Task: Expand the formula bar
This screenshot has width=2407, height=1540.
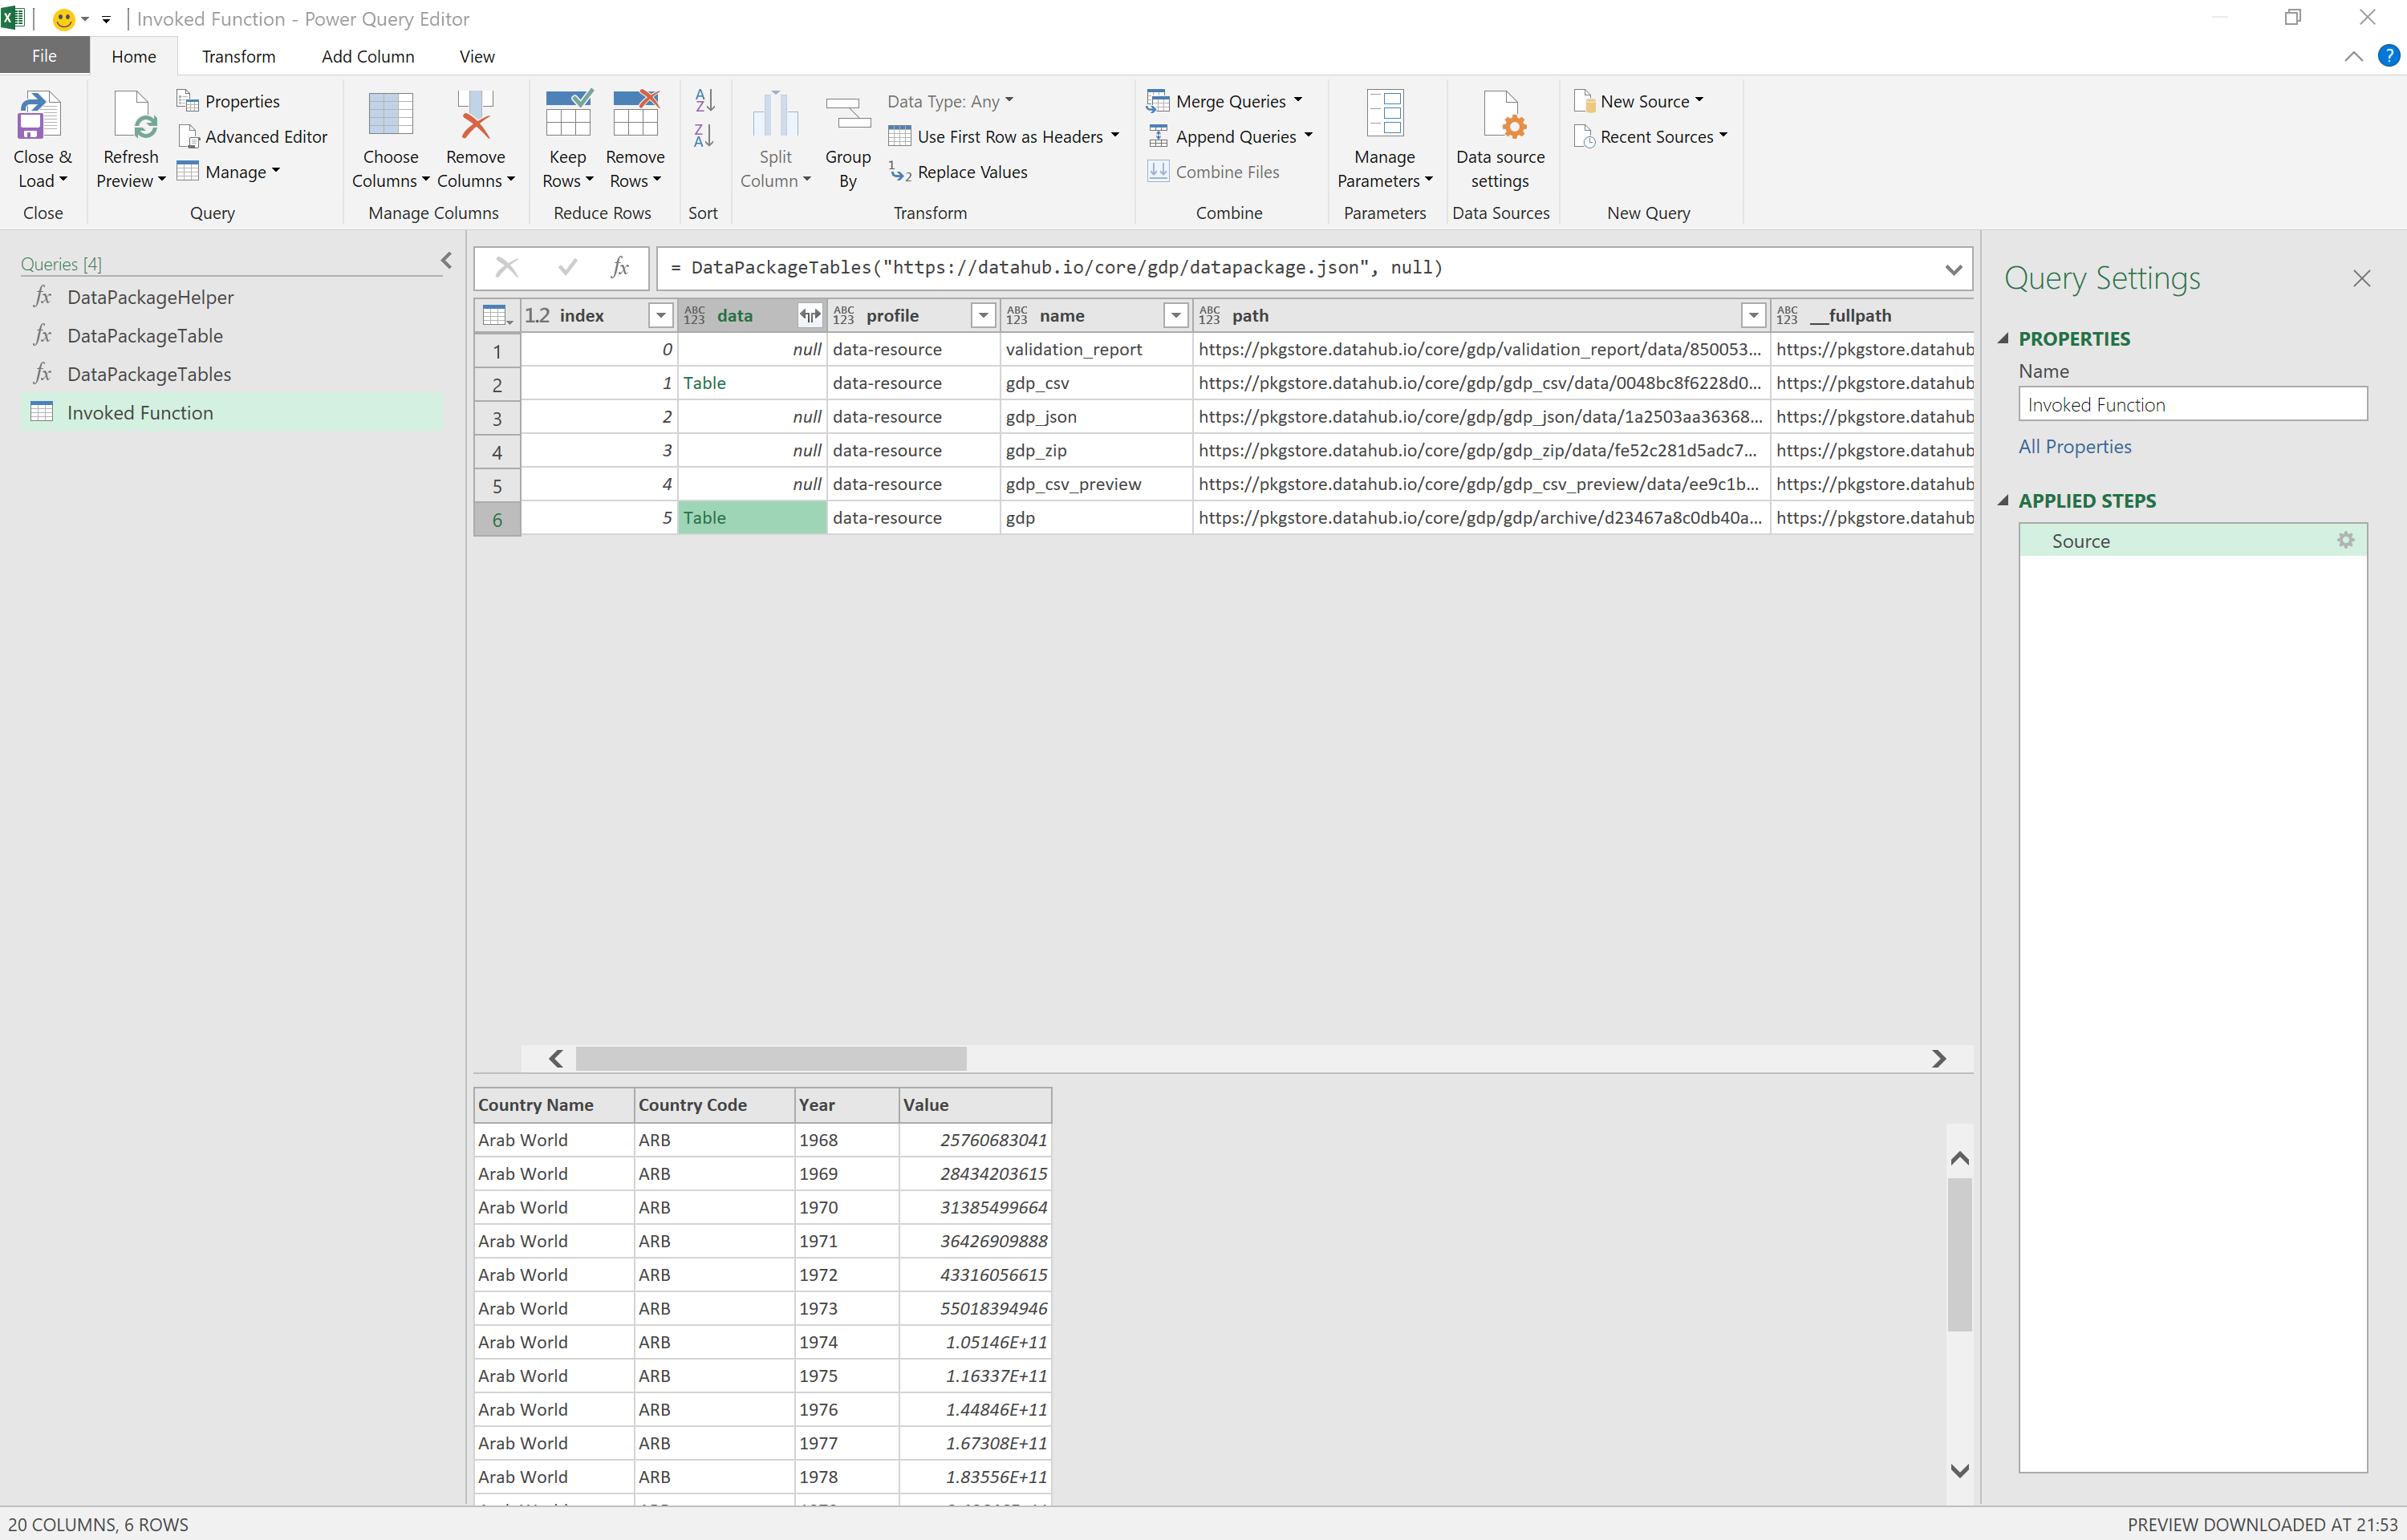Action: click(x=1952, y=269)
